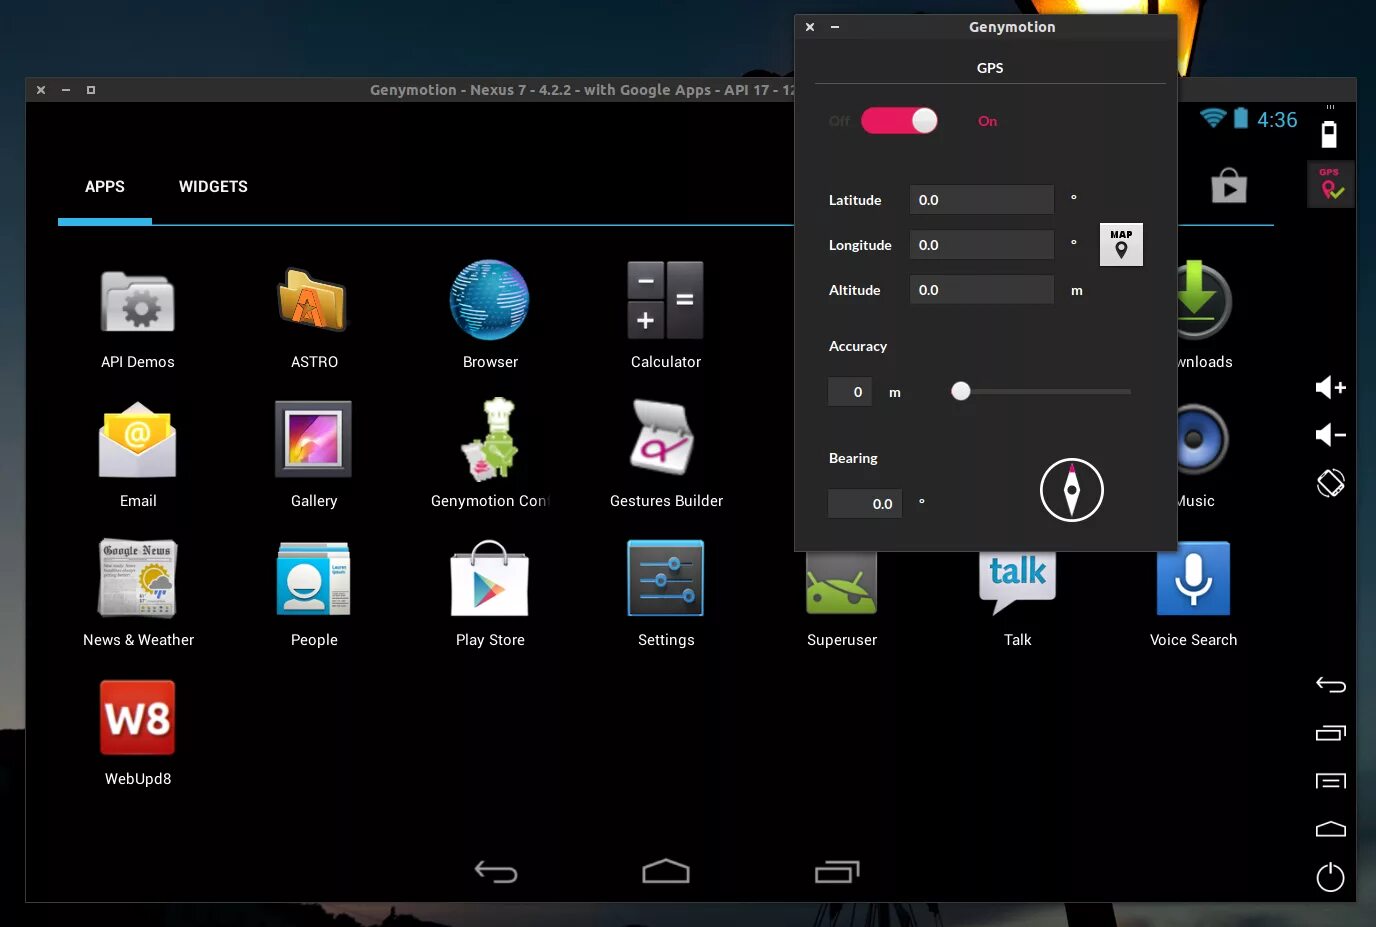This screenshot has height=927, width=1376.
Task: Switch to the APPS tab
Action: pos(105,187)
